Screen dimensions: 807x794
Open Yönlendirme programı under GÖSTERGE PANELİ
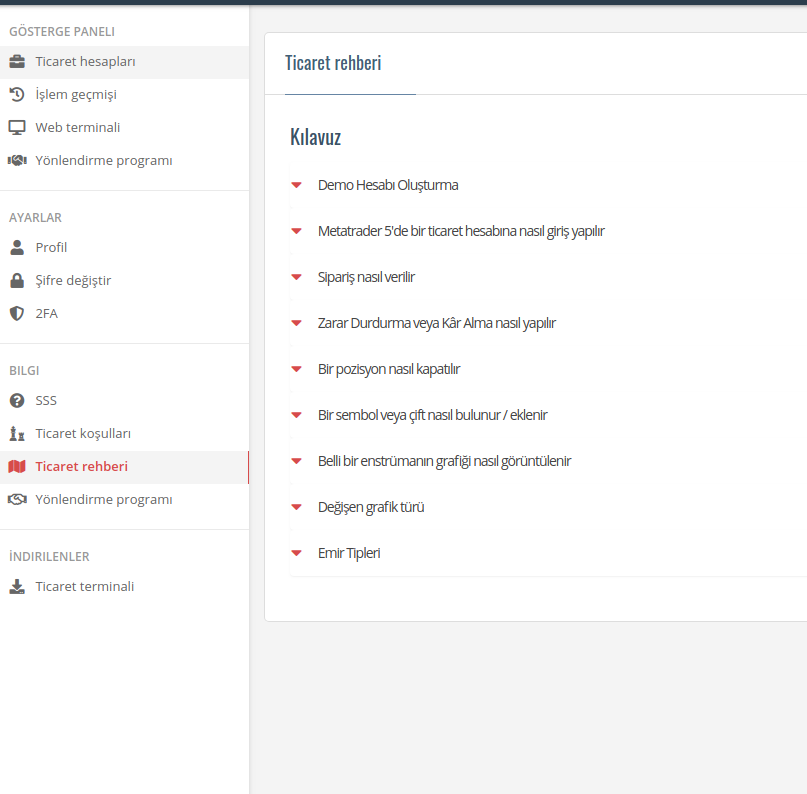125,161
